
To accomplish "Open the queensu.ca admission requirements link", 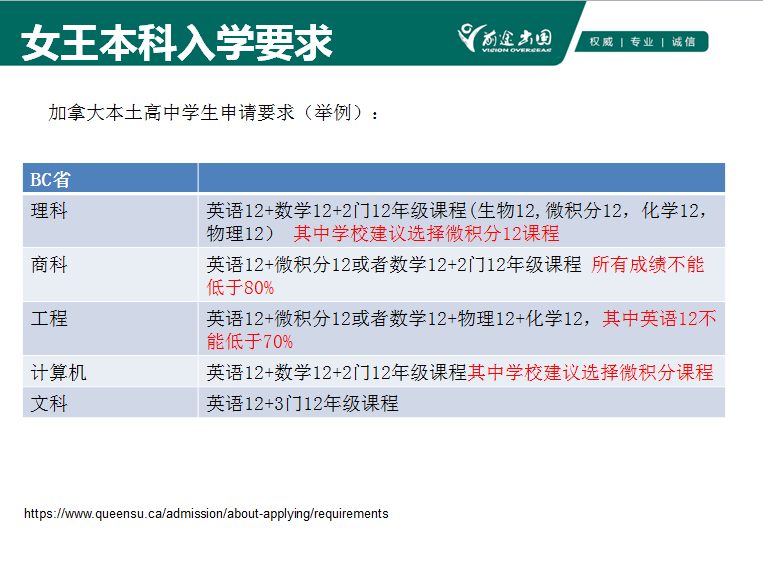I will (x=206, y=514).
